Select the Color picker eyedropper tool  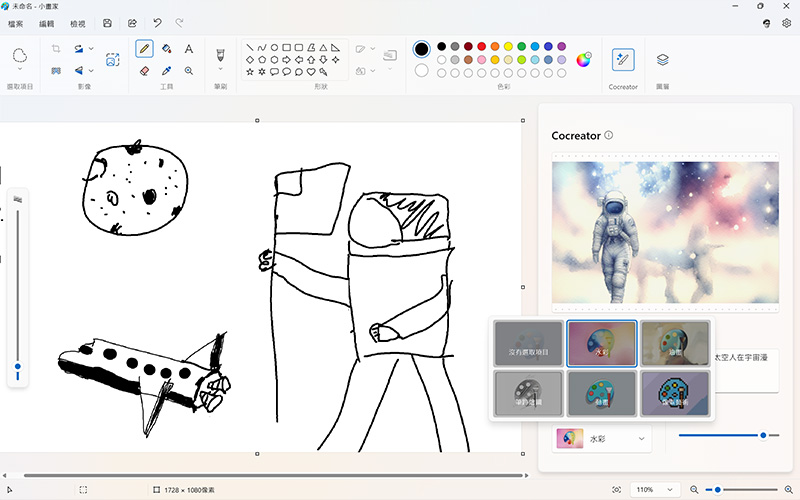click(x=166, y=71)
